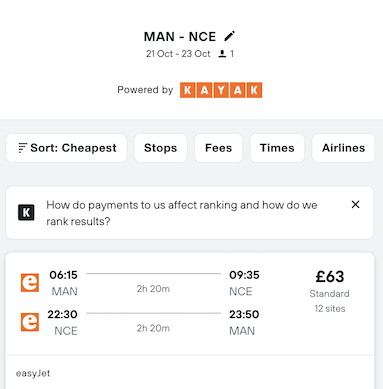Image resolution: width=383 pixels, height=389 pixels.
Task: Read how payments affect ranking link
Action: coord(182,213)
